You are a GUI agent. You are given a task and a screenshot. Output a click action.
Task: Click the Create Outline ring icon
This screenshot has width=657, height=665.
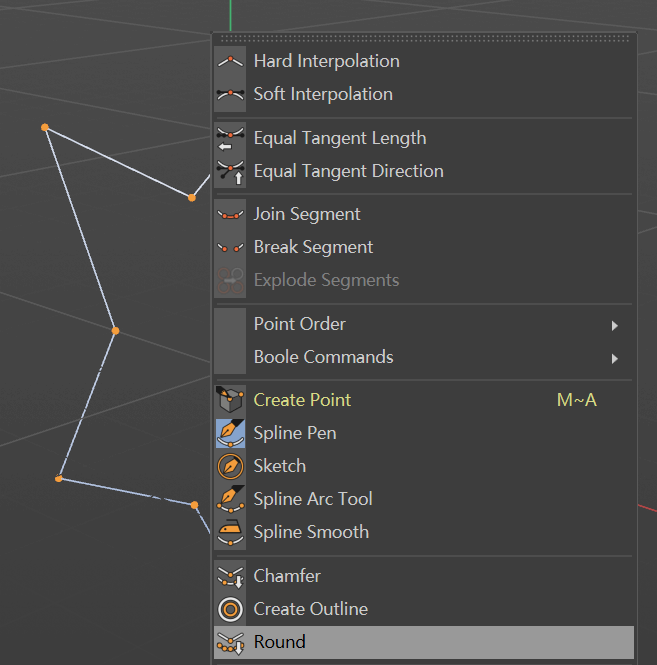[230, 609]
